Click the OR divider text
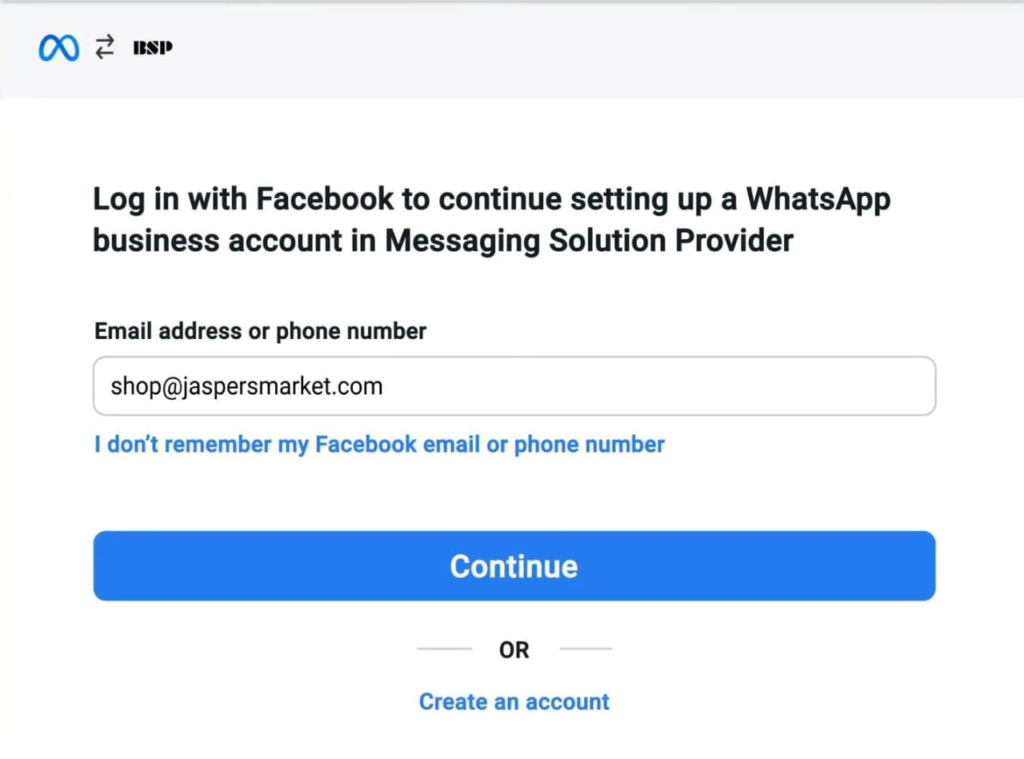The height and width of the screenshot is (759, 1024). [514, 650]
